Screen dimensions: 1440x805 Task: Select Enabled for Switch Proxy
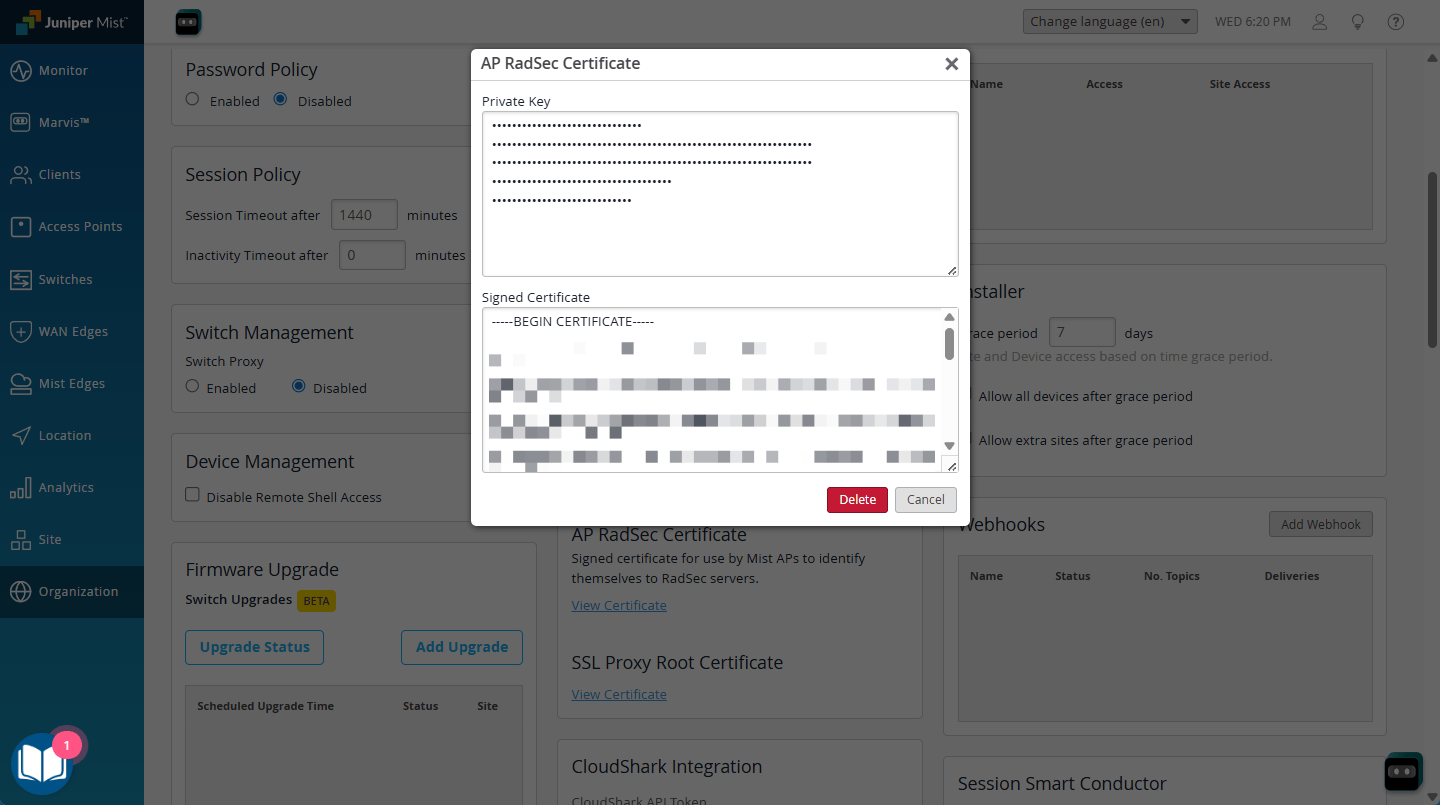tap(193, 387)
